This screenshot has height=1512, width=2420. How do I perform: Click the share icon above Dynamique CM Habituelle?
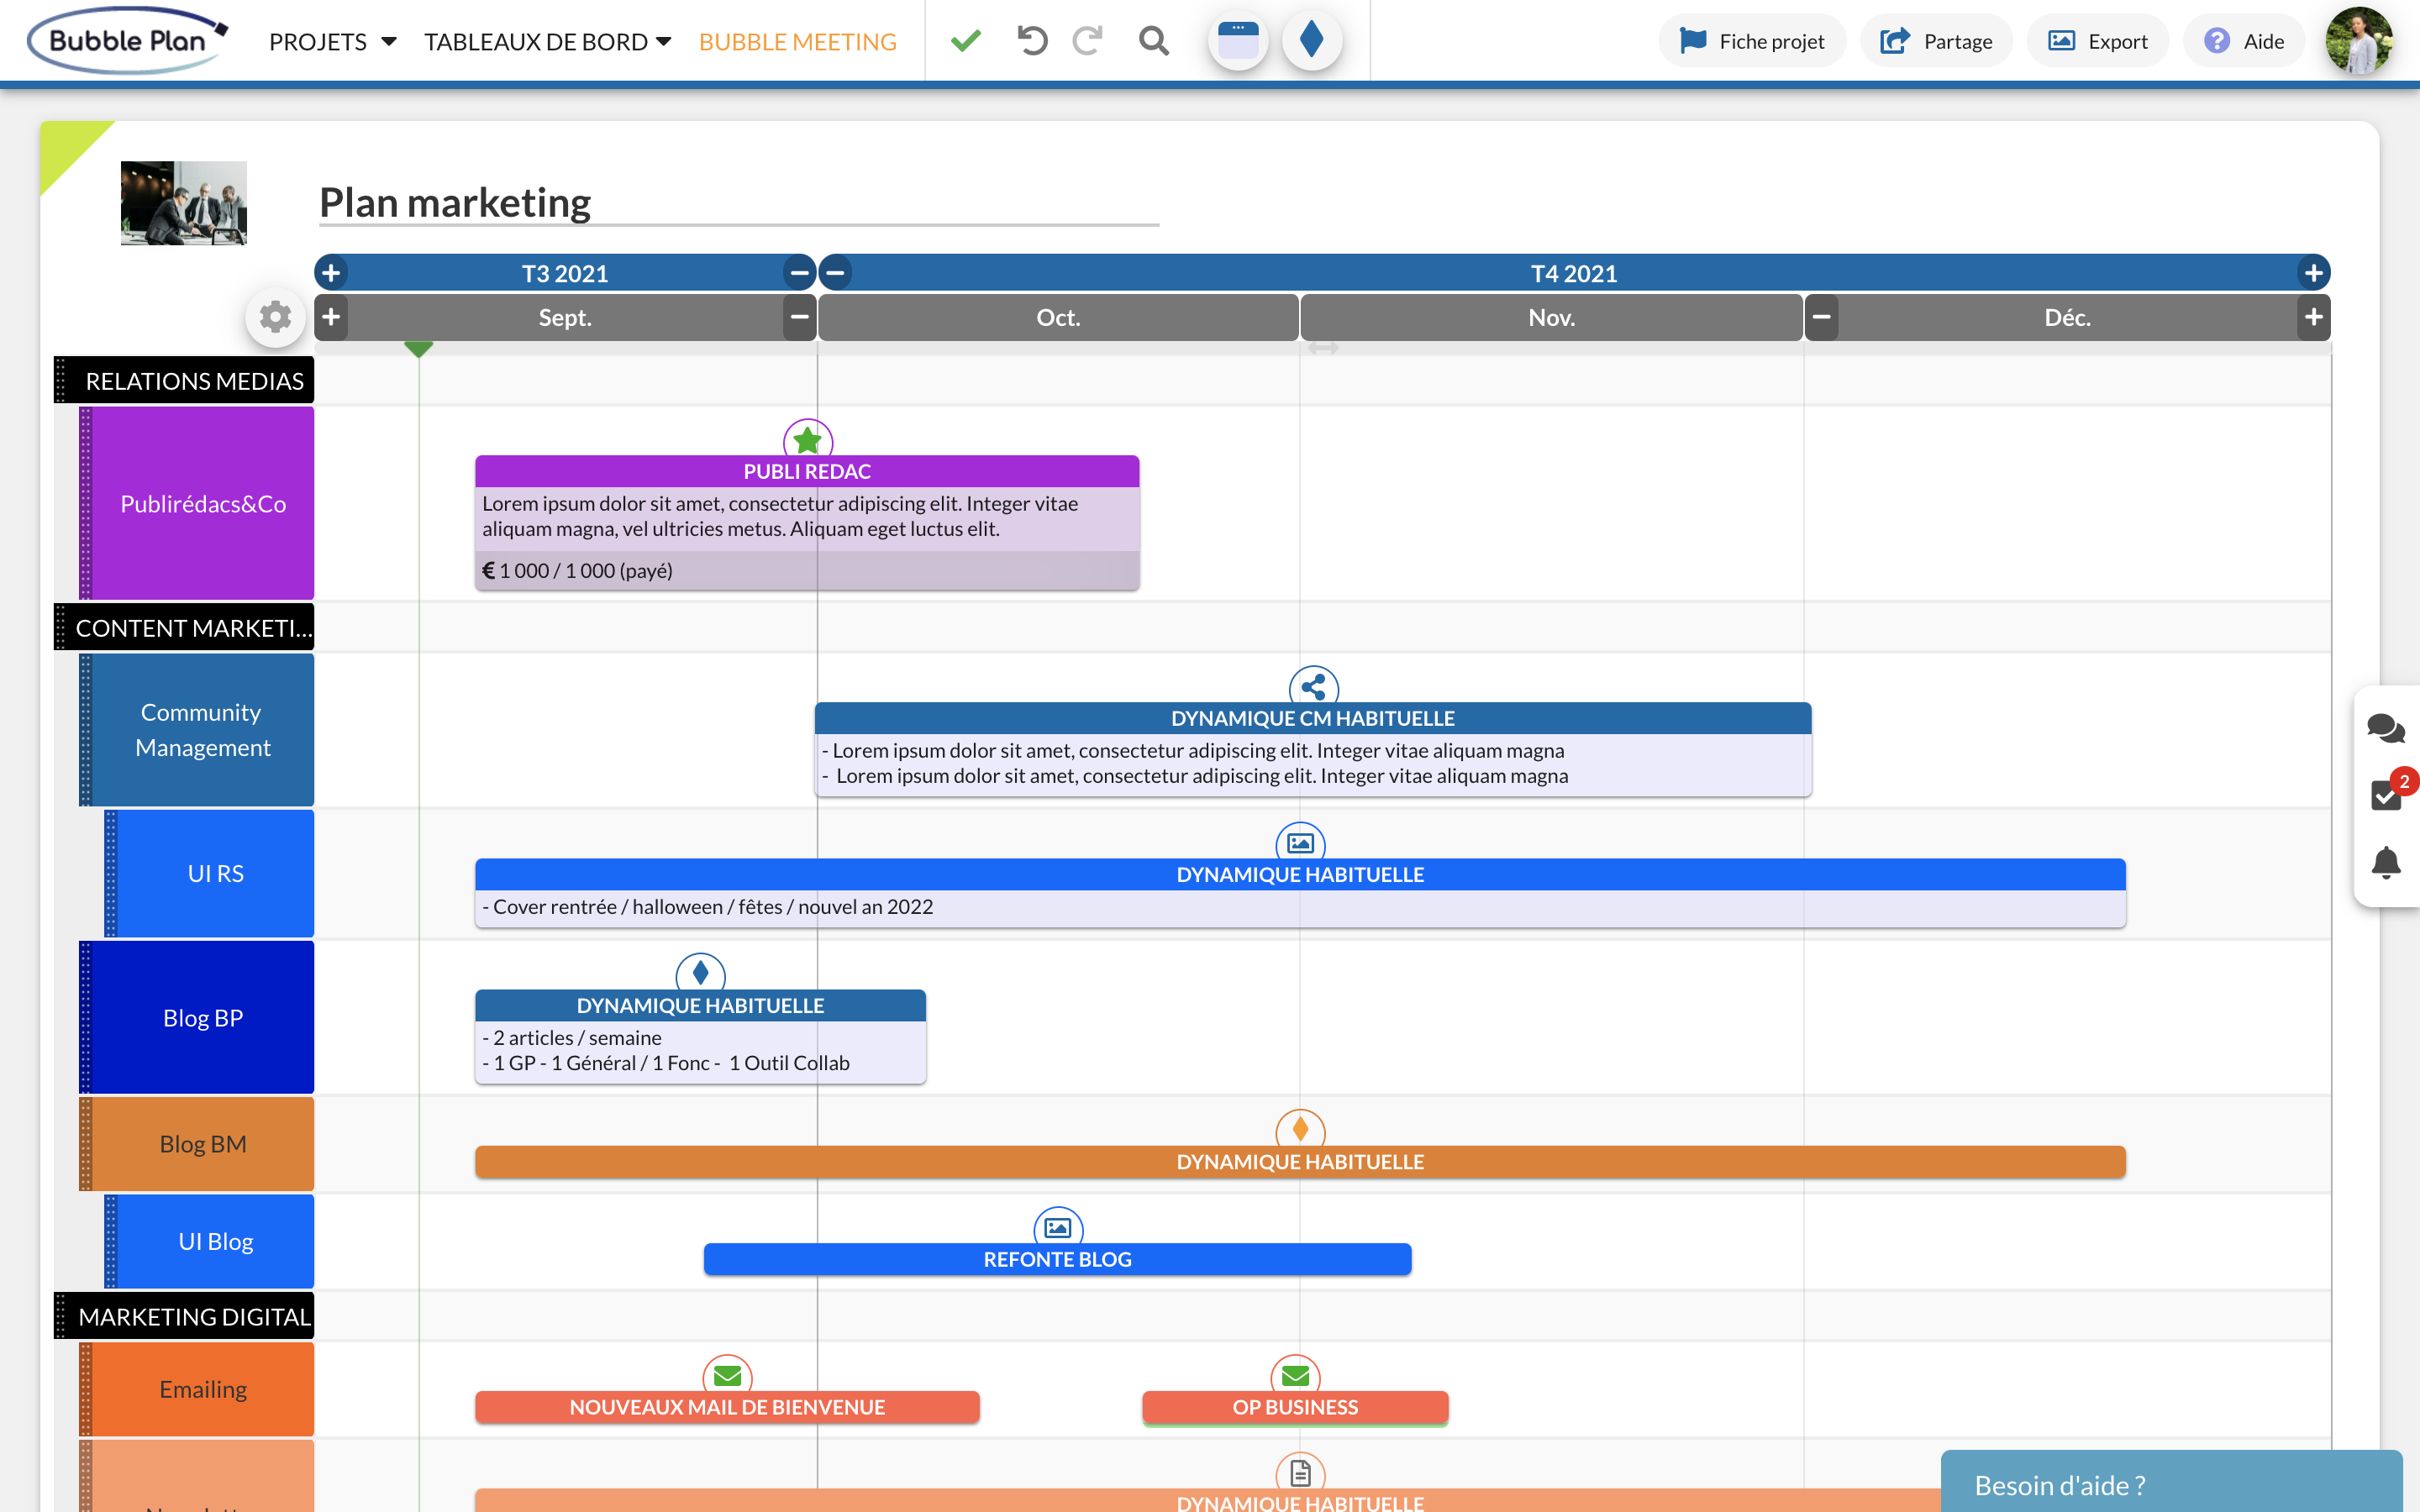(x=1313, y=686)
